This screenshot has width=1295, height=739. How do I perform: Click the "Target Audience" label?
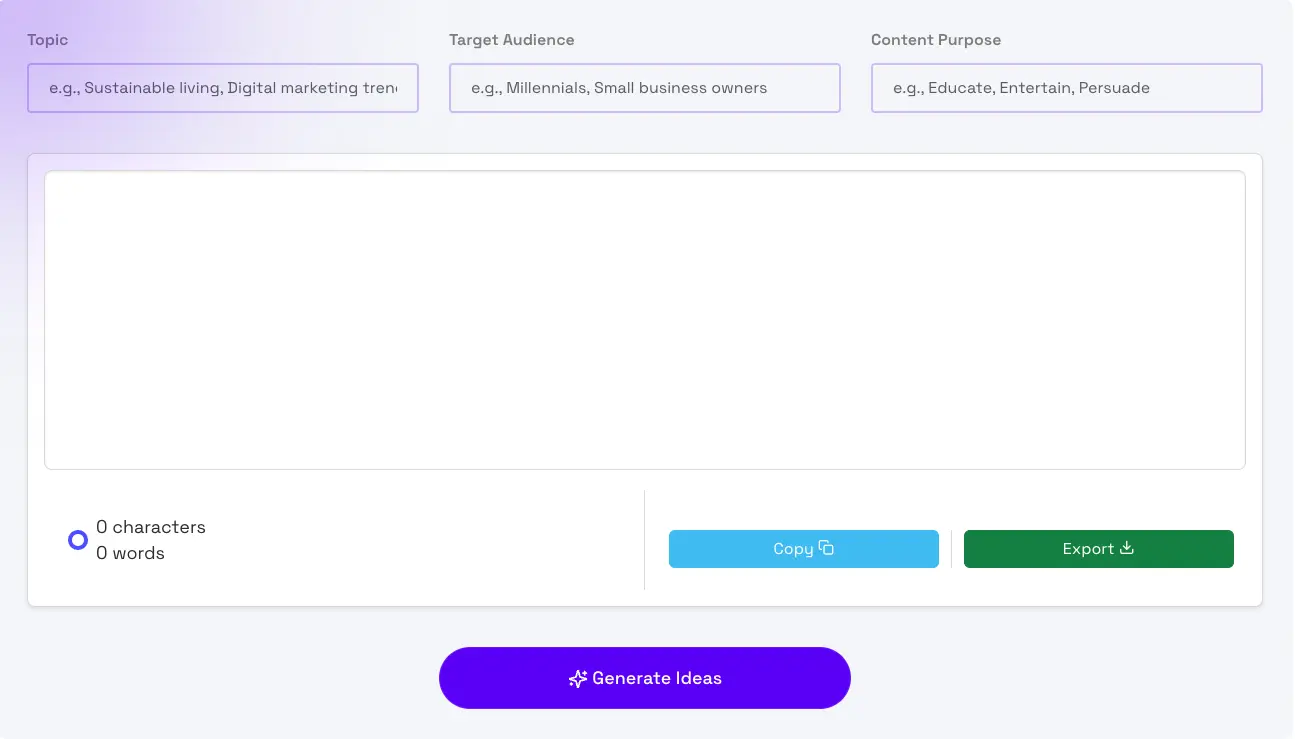tap(512, 40)
